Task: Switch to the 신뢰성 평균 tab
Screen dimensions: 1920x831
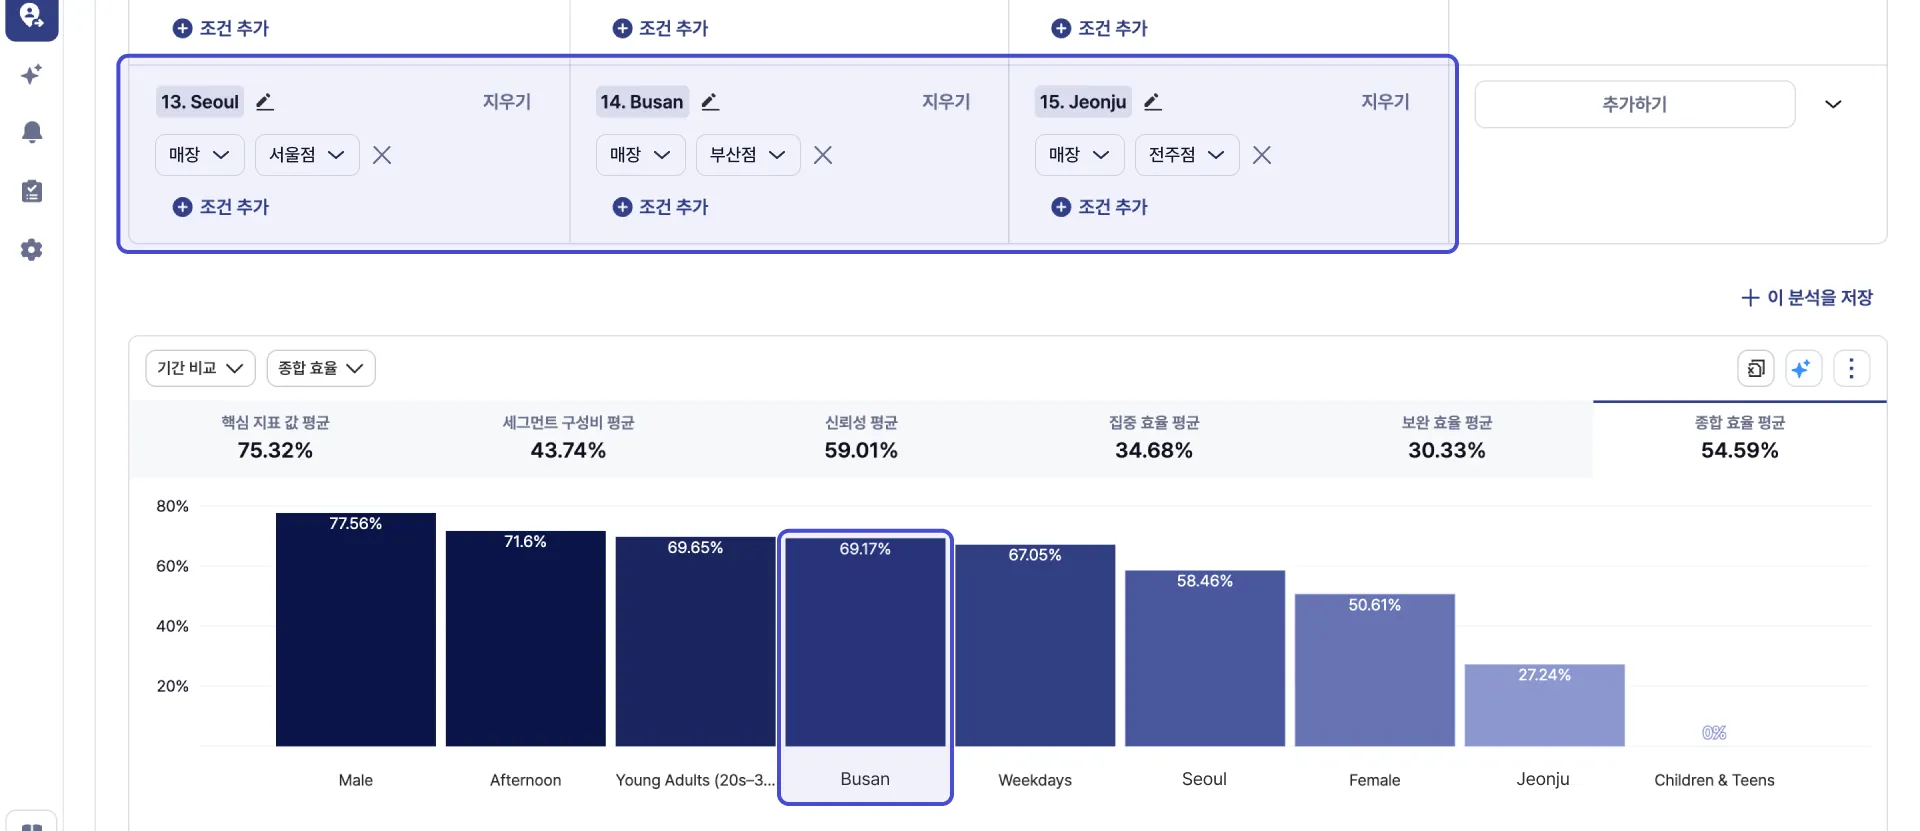Action: click(861, 438)
